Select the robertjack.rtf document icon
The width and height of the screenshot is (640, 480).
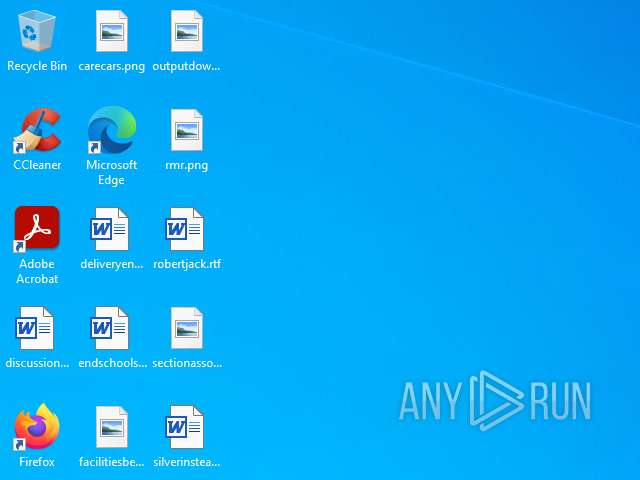(x=184, y=229)
